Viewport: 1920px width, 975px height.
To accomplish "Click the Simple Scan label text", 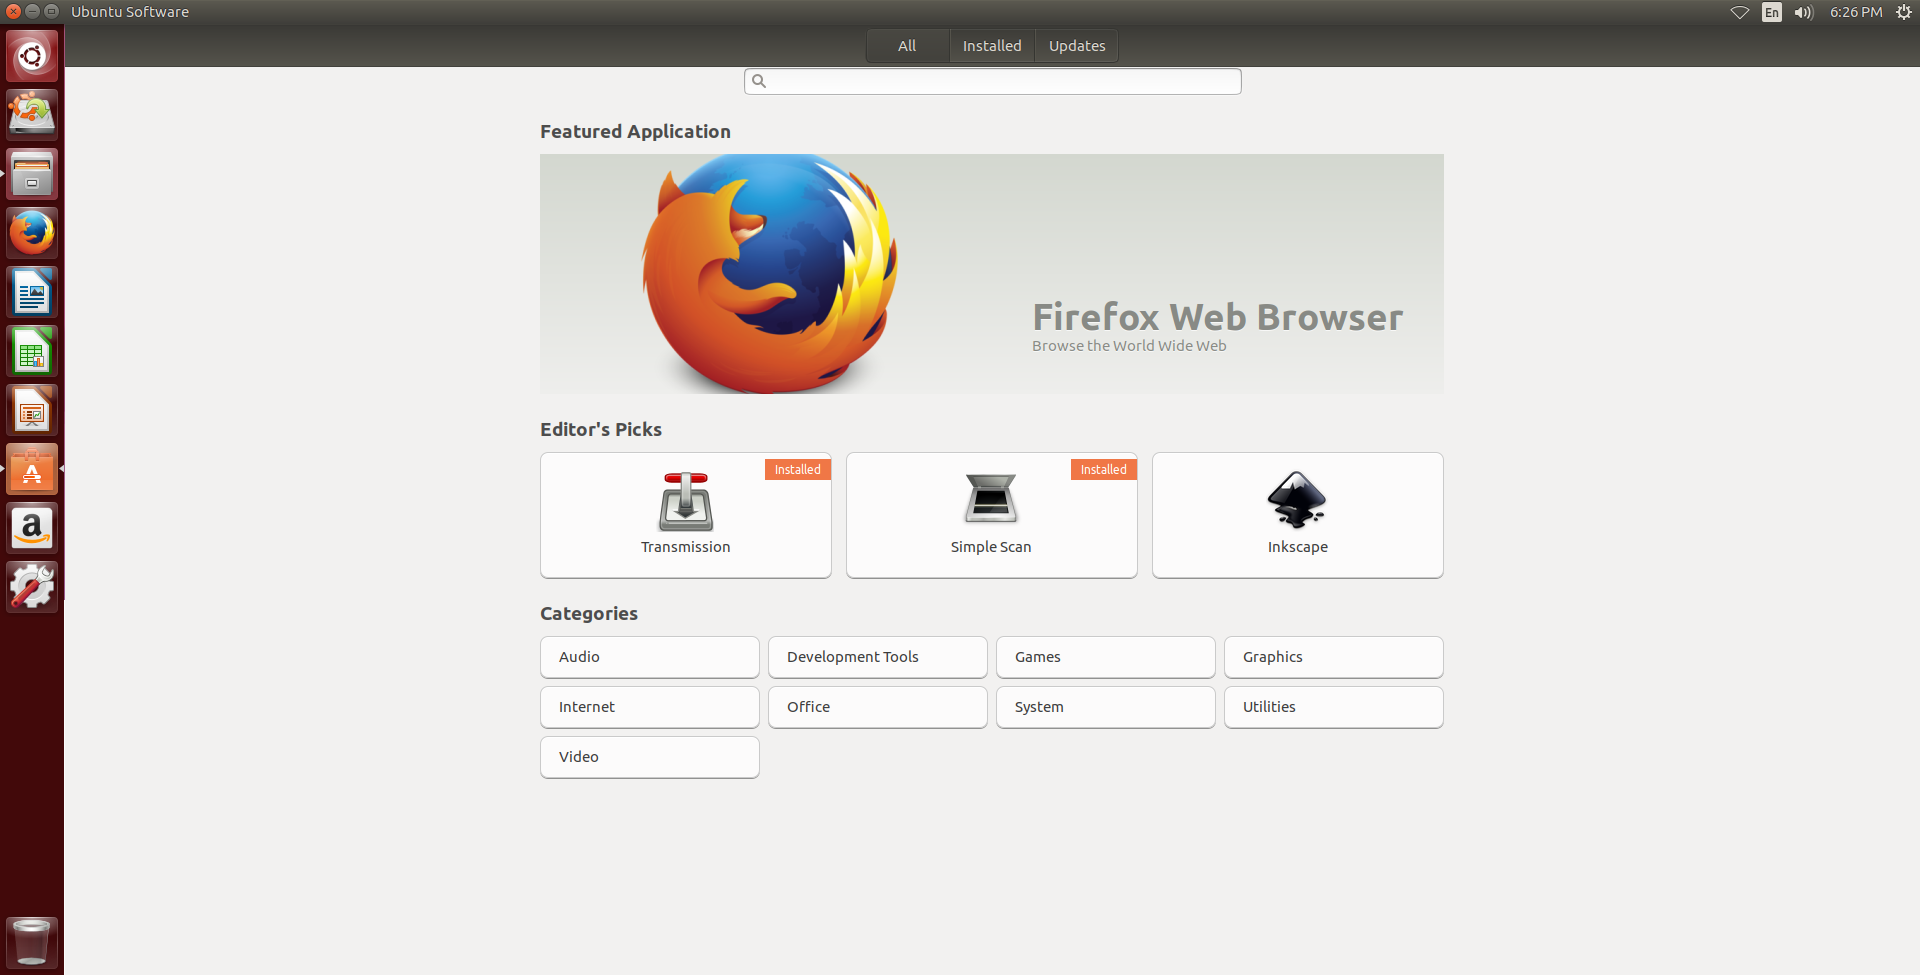I will (x=991, y=547).
